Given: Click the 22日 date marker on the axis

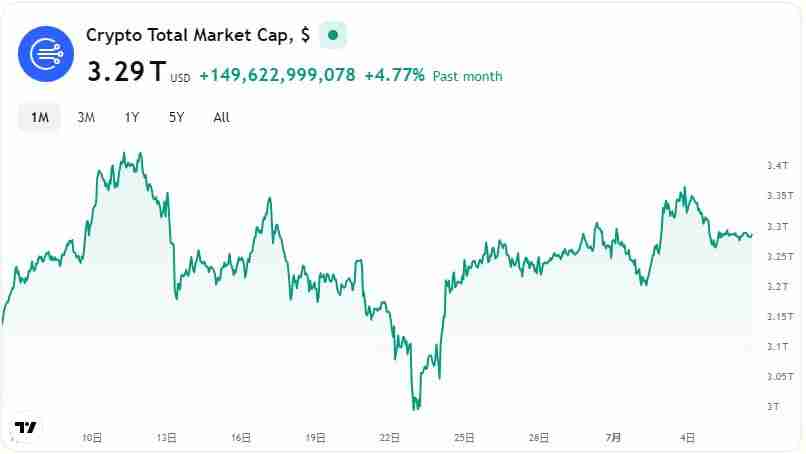Looking at the screenshot, I should click(x=390, y=437).
